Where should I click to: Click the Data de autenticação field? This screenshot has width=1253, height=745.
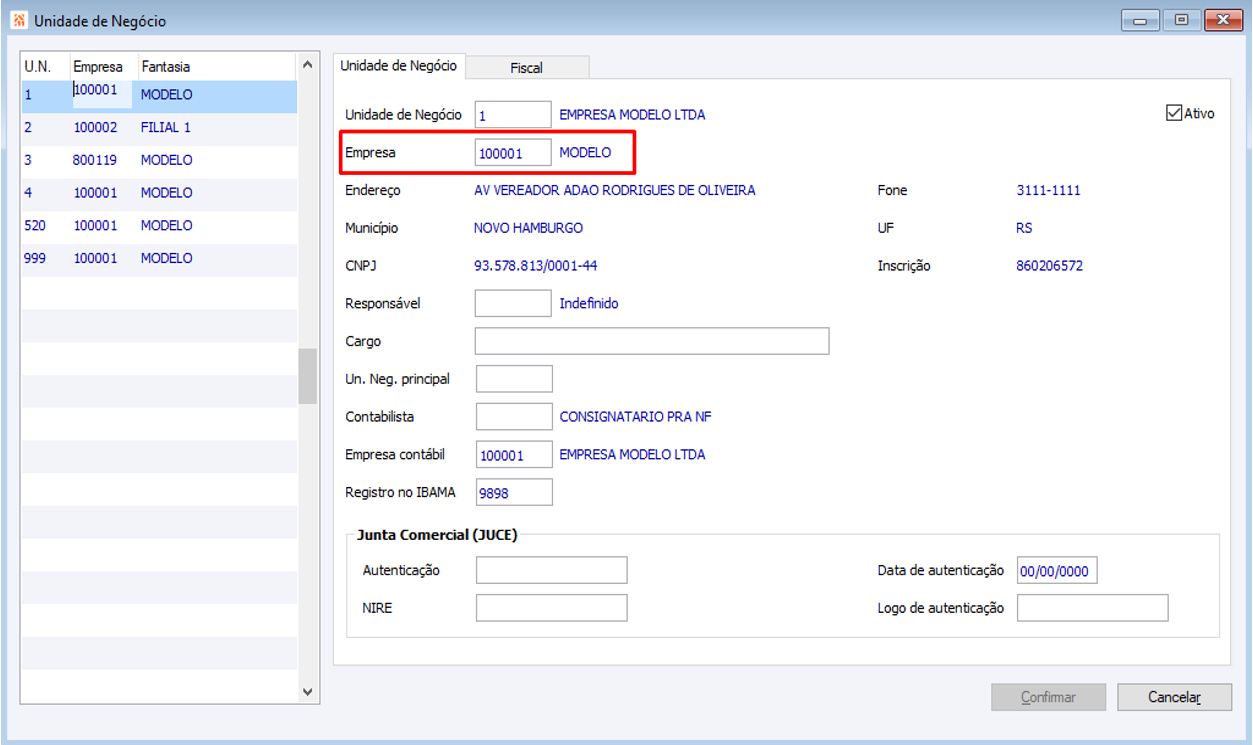[x=1055, y=570]
